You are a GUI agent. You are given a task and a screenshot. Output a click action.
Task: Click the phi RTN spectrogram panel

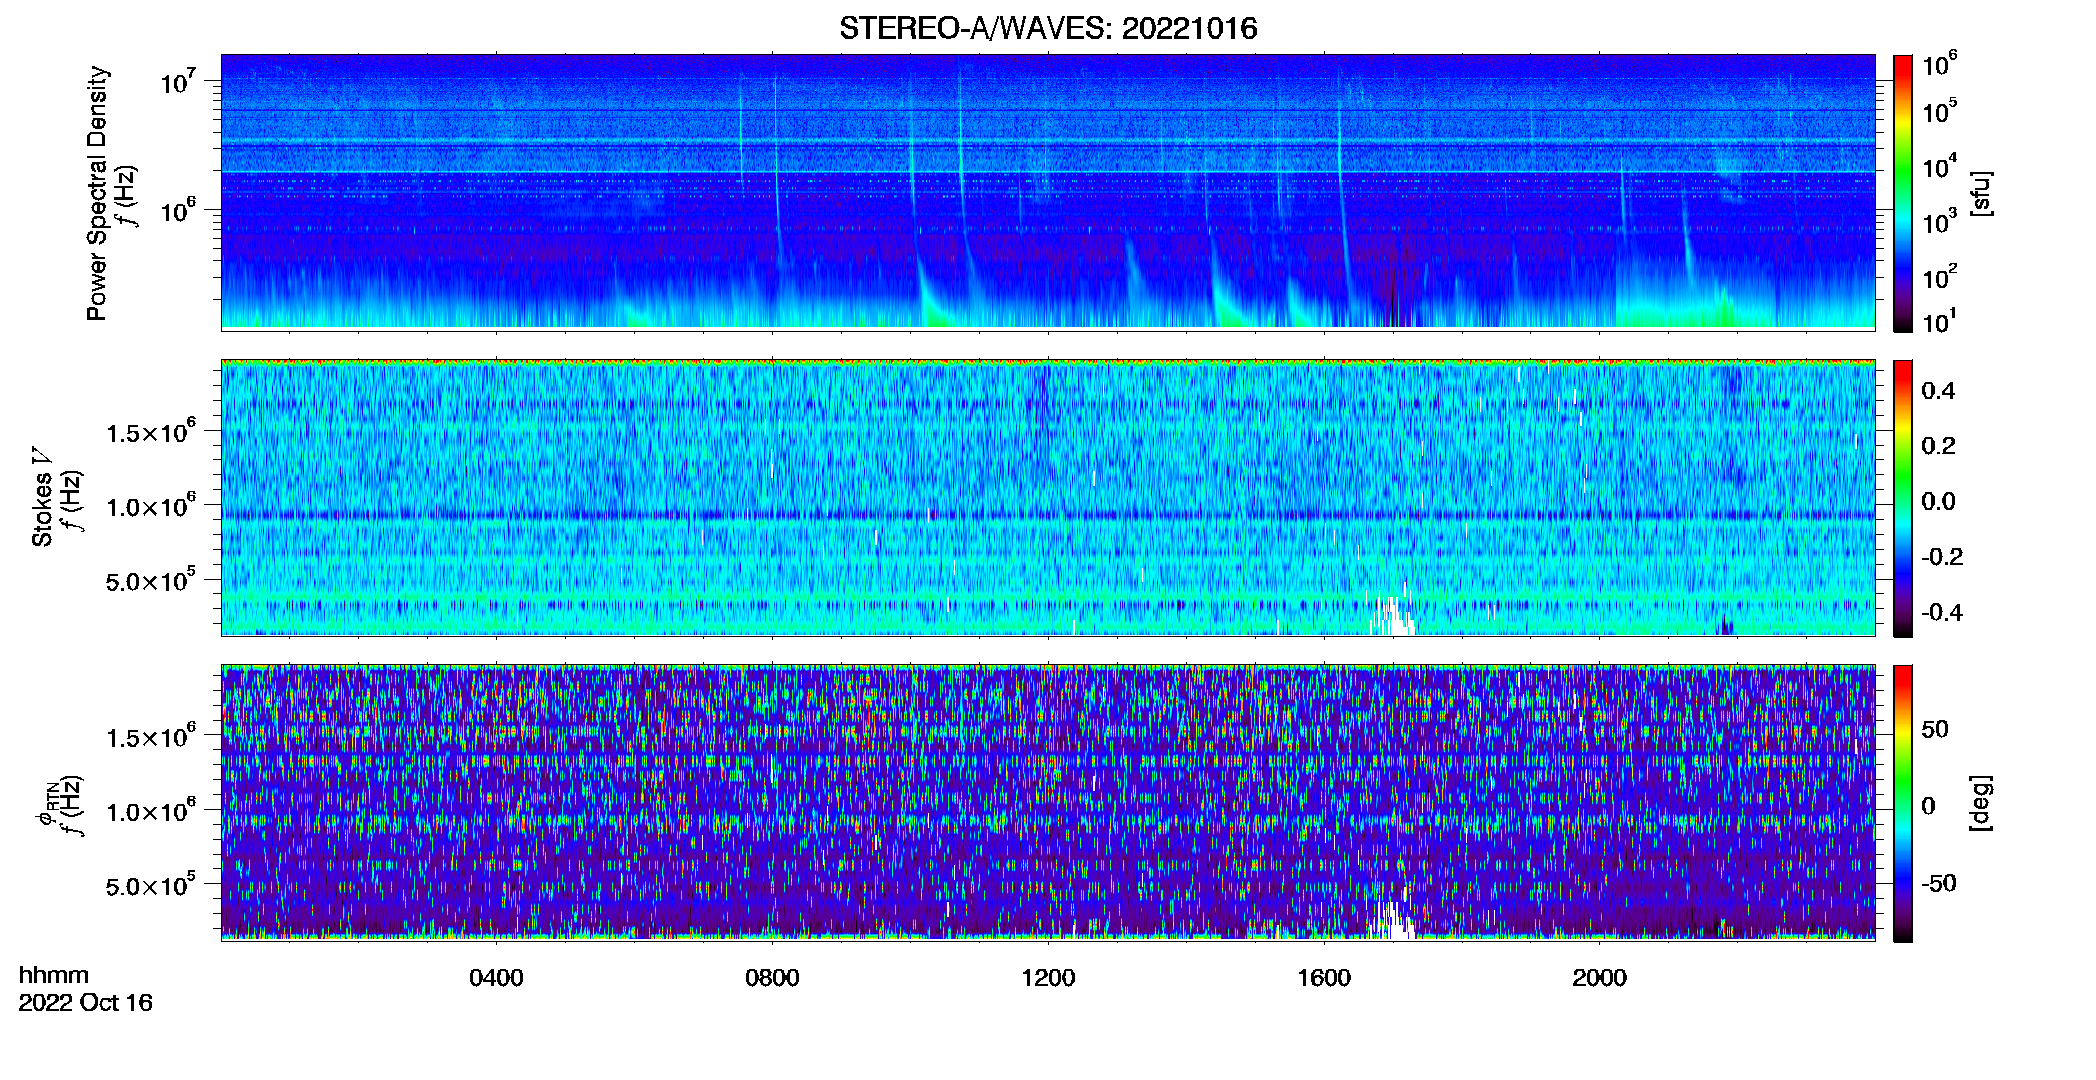pyautogui.click(x=1048, y=803)
